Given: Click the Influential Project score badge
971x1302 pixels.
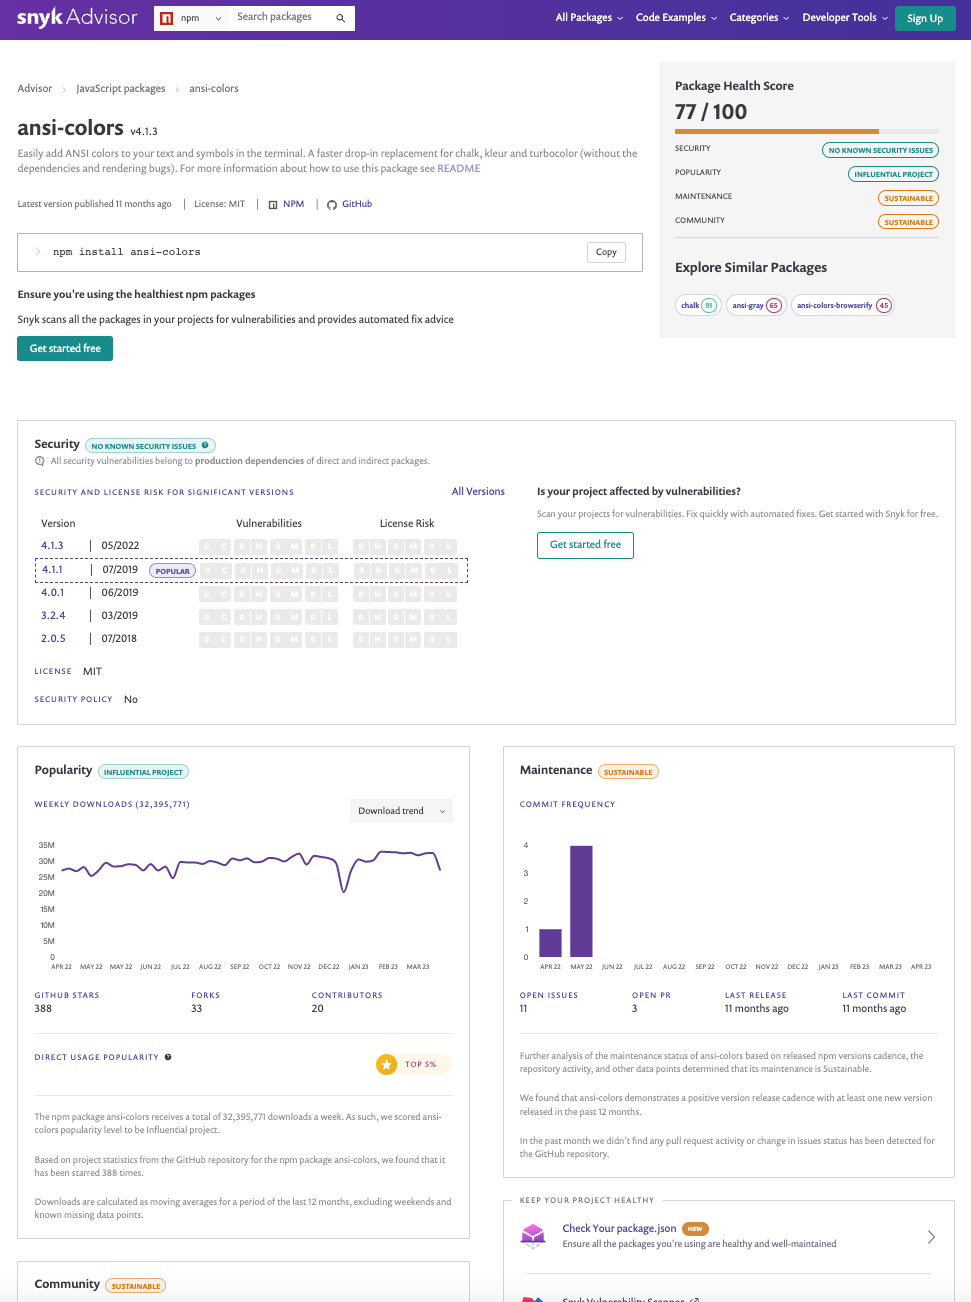Looking at the screenshot, I should click(x=893, y=174).
